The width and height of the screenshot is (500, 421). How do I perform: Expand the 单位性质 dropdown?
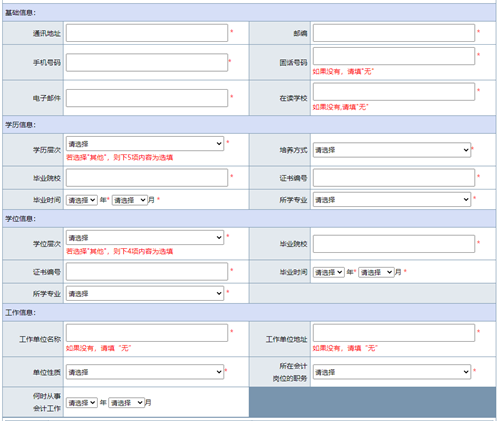(145, 372)
